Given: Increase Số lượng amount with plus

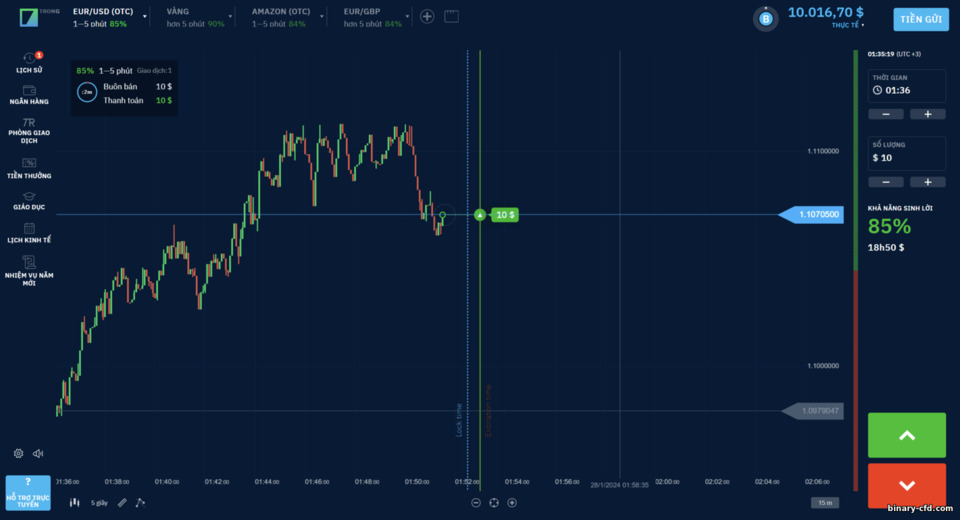Looking at the screenshot, I should point(928,182).
